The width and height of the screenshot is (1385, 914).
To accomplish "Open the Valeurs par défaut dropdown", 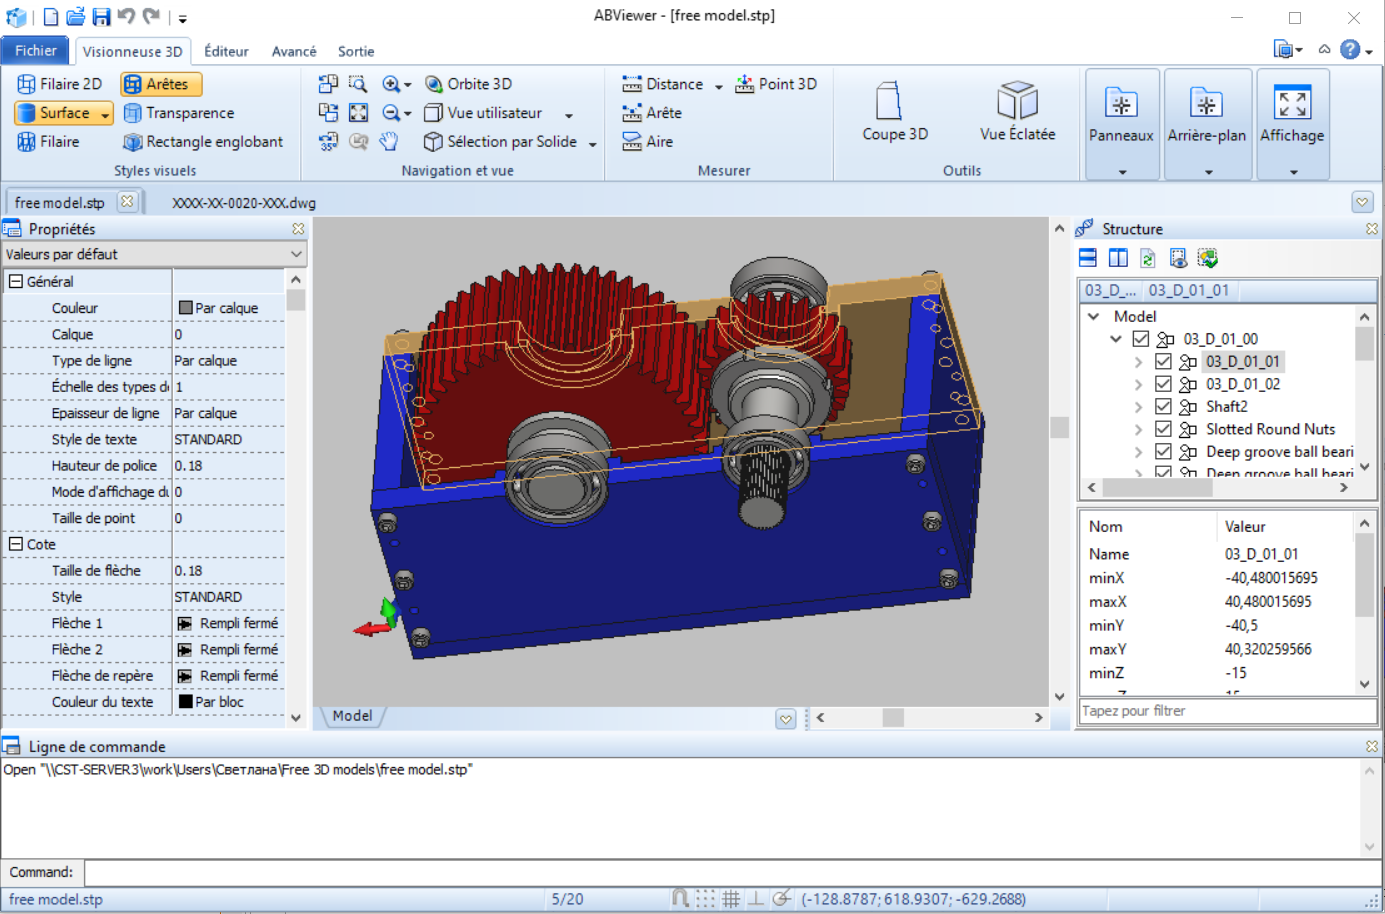I will pyautogui.click(x=154, y=254).
